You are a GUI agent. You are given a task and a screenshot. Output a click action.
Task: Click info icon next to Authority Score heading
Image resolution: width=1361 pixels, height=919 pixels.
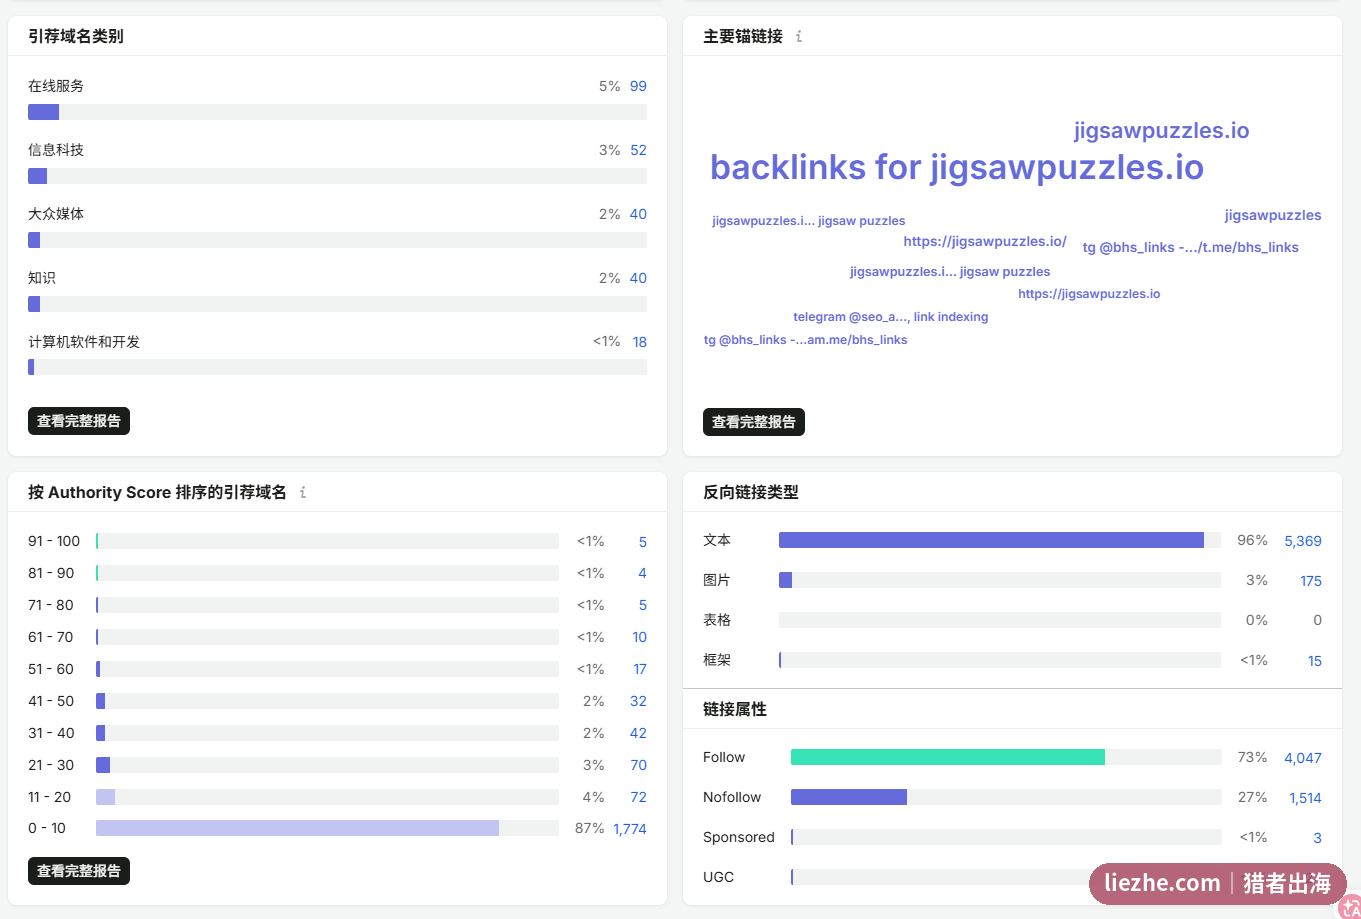click(x=303, y=492)
